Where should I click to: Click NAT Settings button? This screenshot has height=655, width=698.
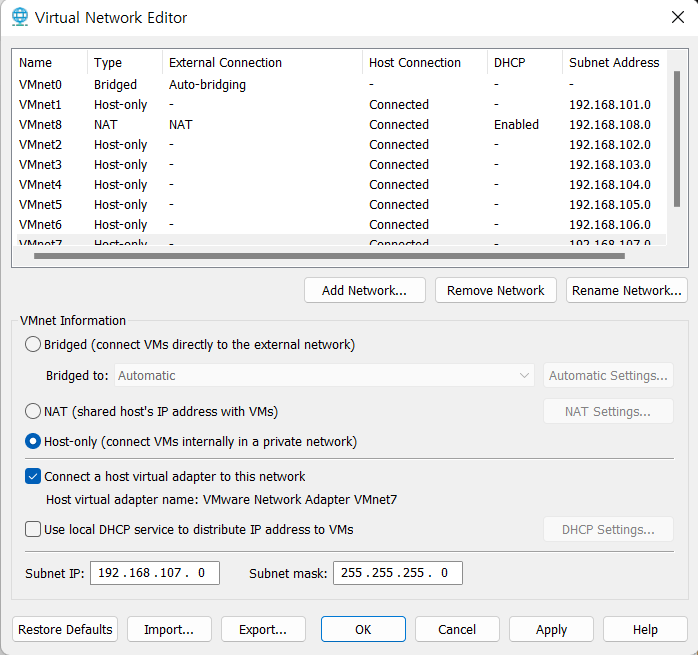(x=608, y=411)
